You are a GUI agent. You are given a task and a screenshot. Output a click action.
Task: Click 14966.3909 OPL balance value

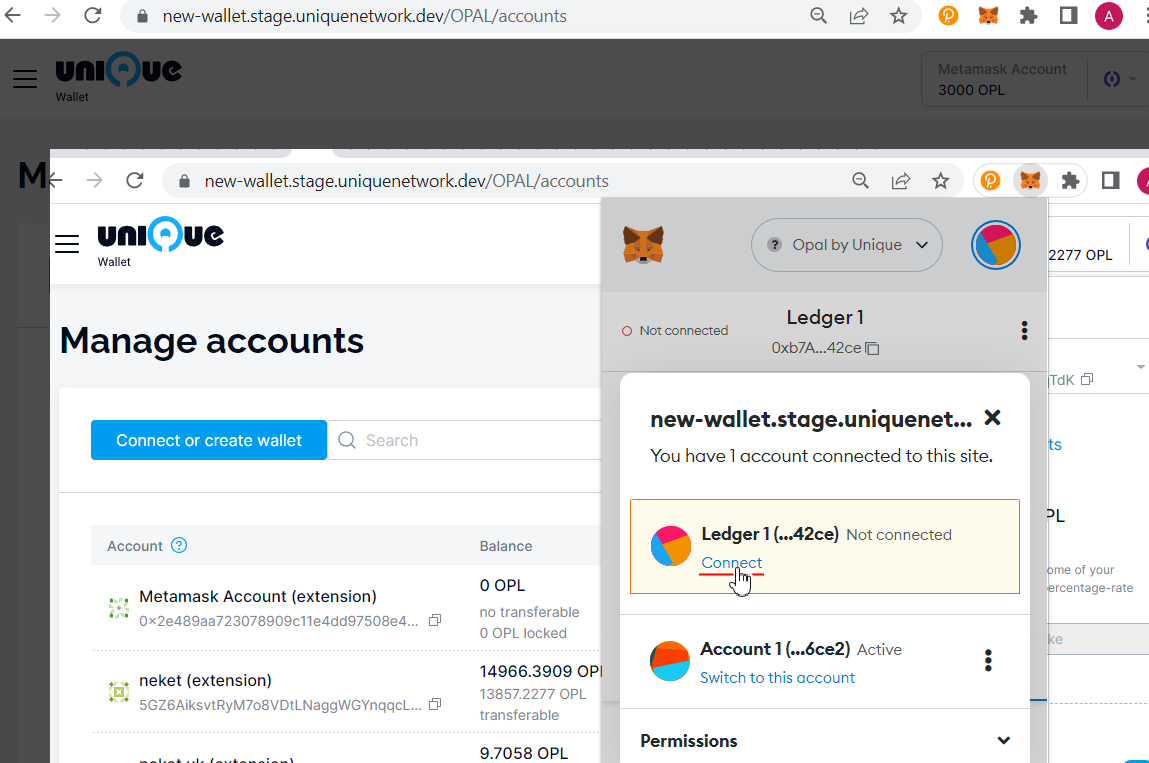[x=540, y=671]
